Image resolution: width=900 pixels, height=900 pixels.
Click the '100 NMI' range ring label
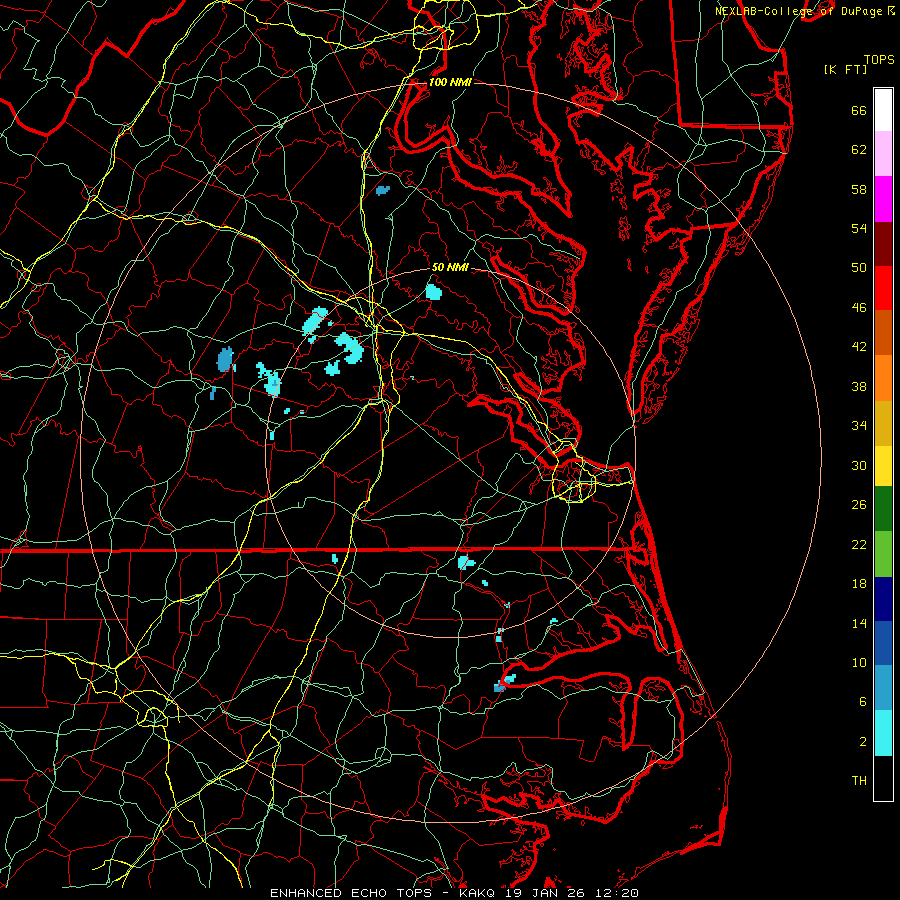(x=450, y=82)
